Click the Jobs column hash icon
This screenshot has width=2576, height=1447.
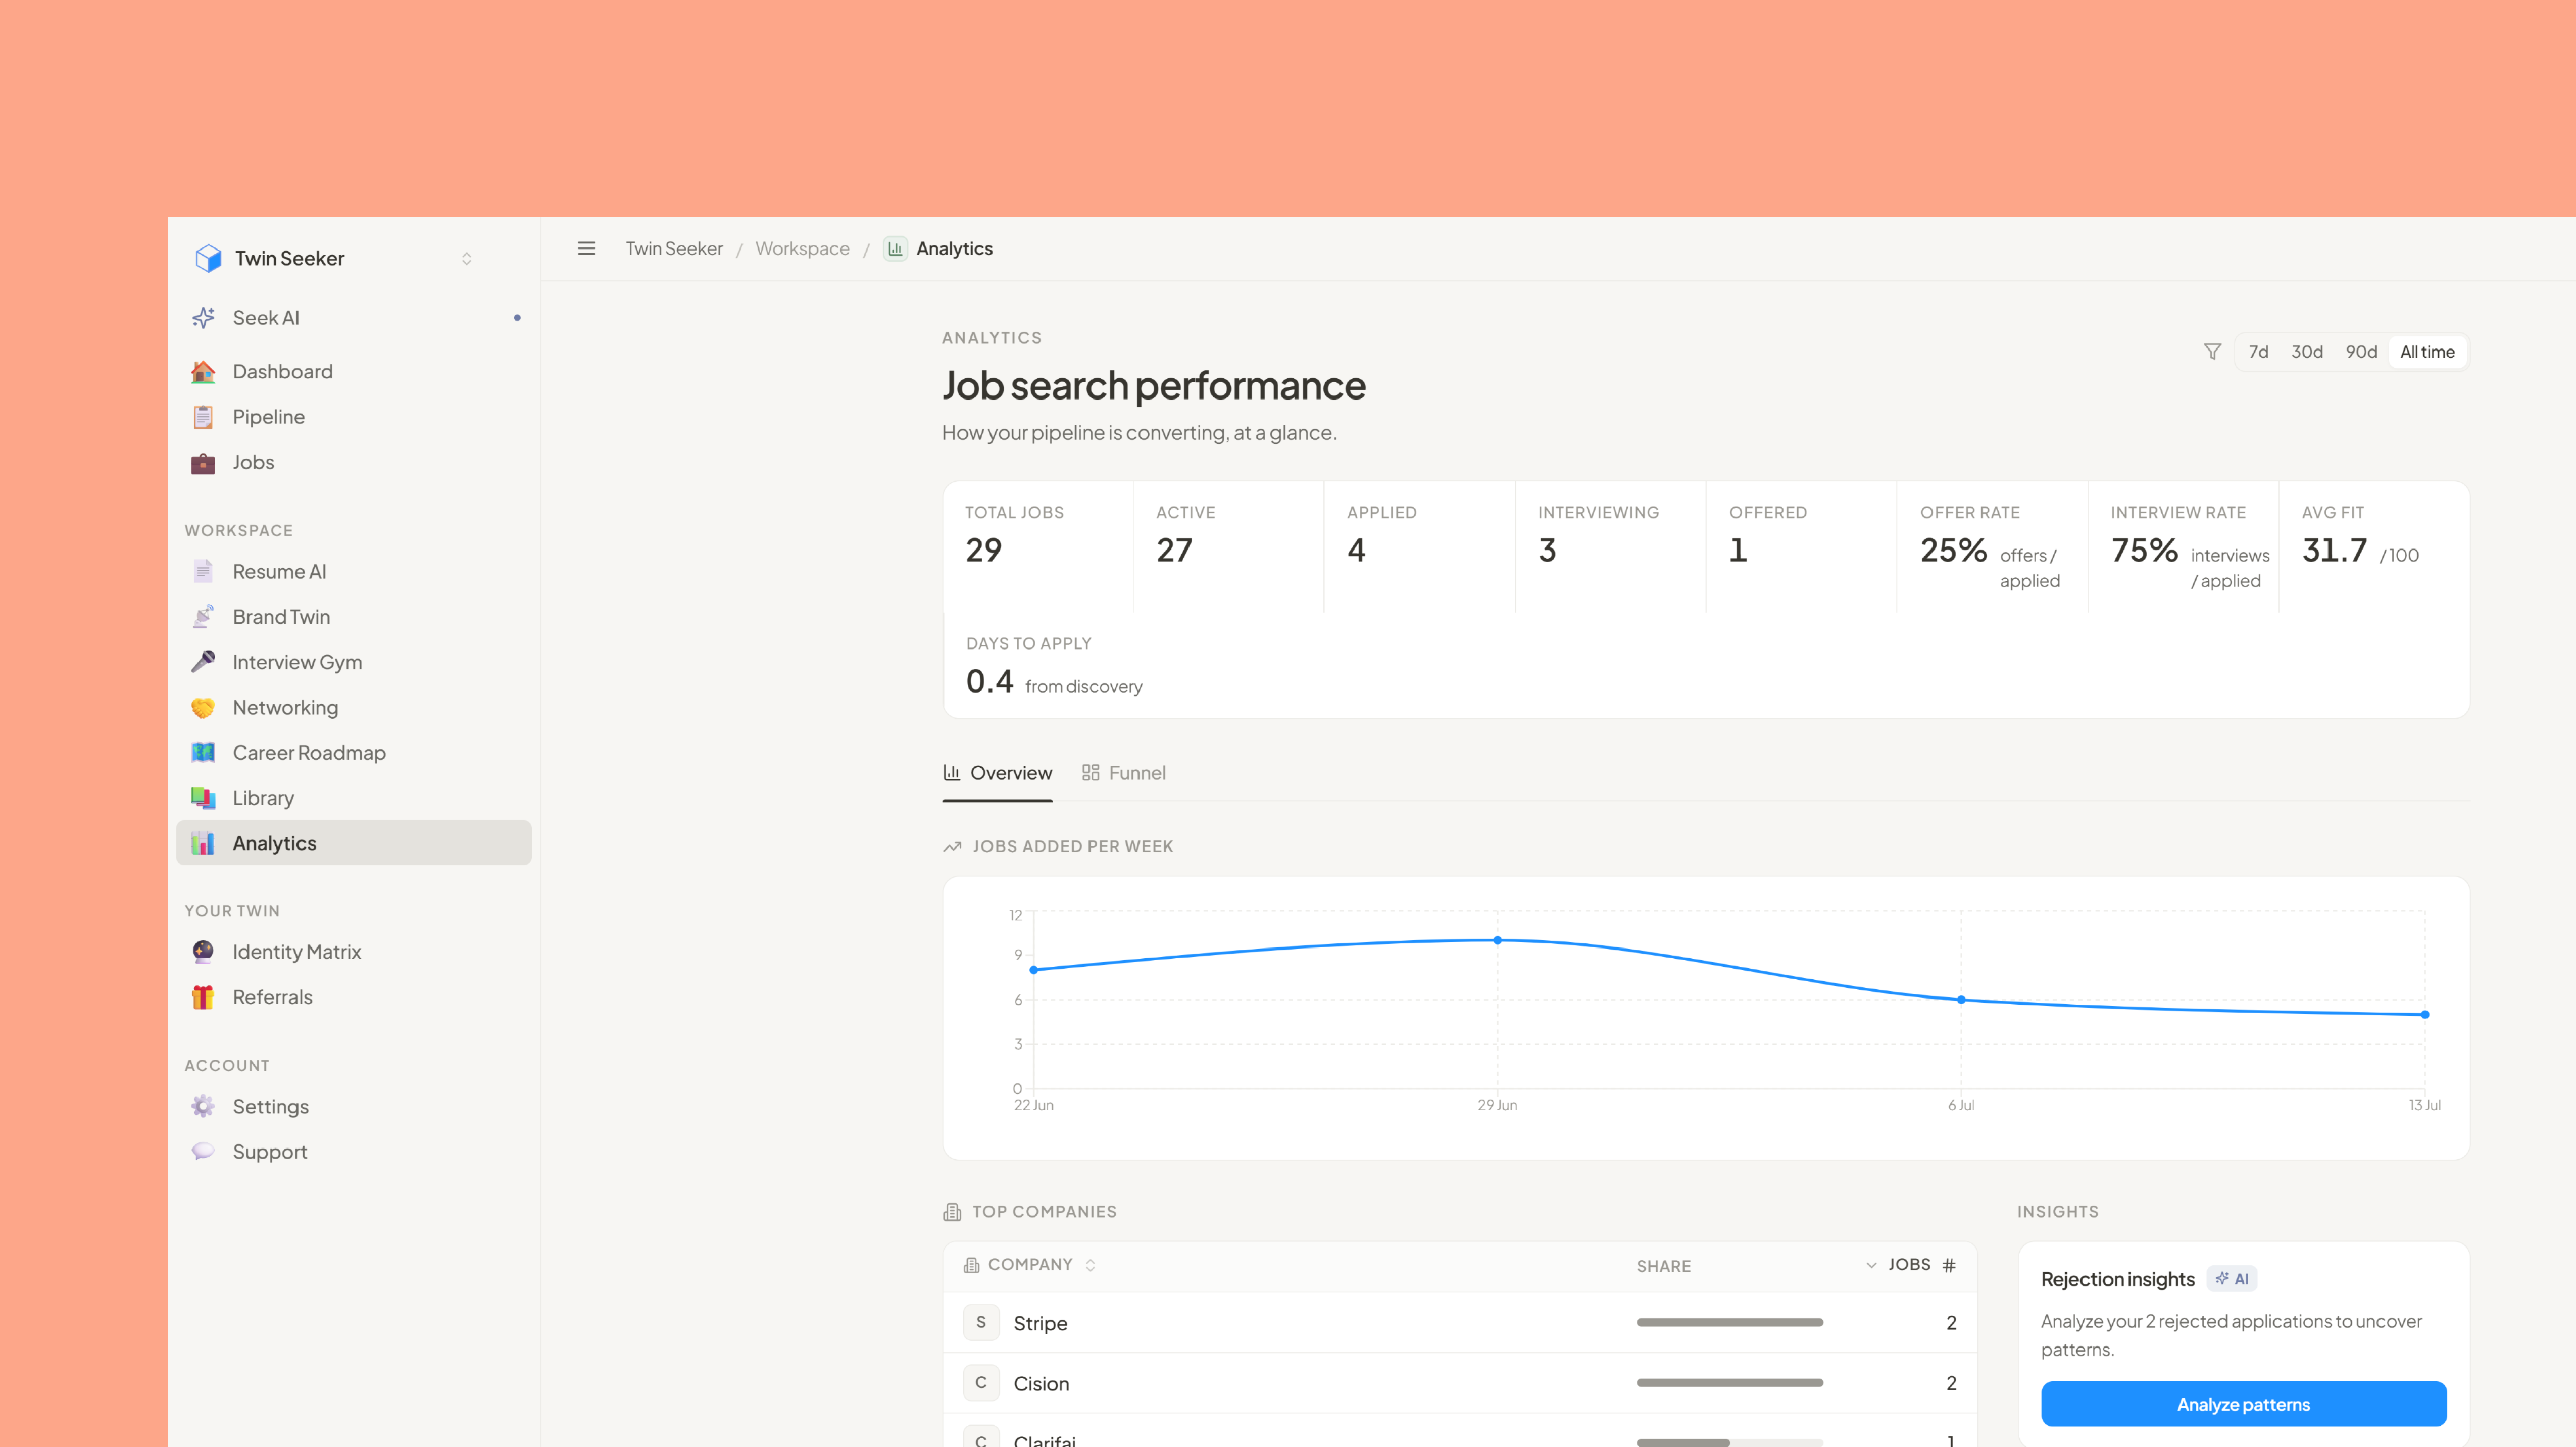[x=1949, y=1265]
